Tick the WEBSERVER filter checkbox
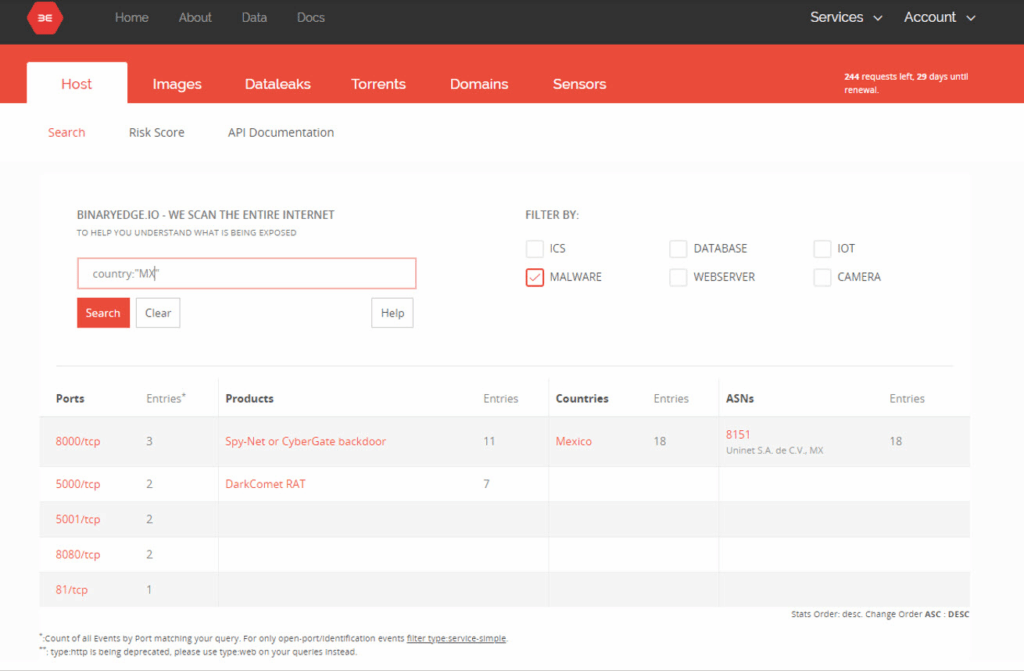 [x=678, y=277]
